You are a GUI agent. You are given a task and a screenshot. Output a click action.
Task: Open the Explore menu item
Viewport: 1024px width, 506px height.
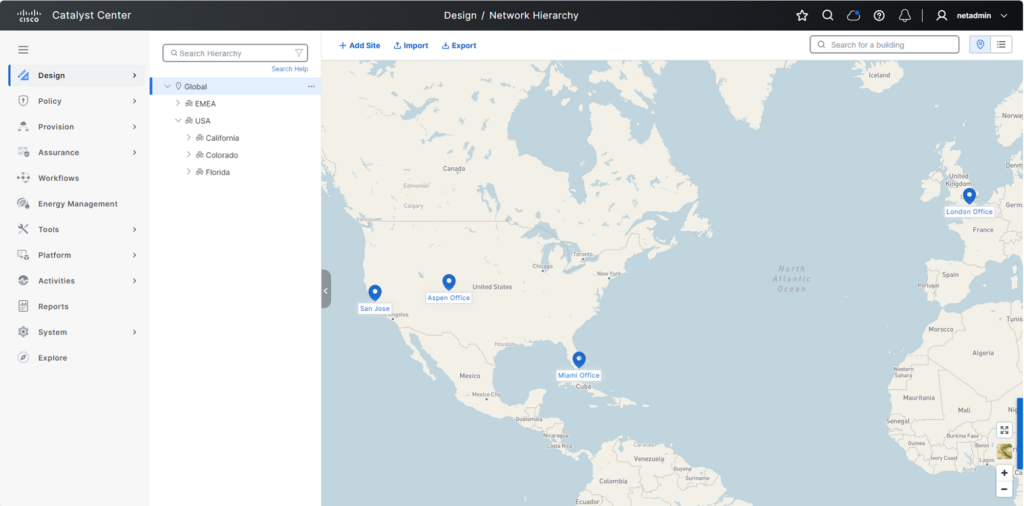pyautogui.click(x=76, y=358)
